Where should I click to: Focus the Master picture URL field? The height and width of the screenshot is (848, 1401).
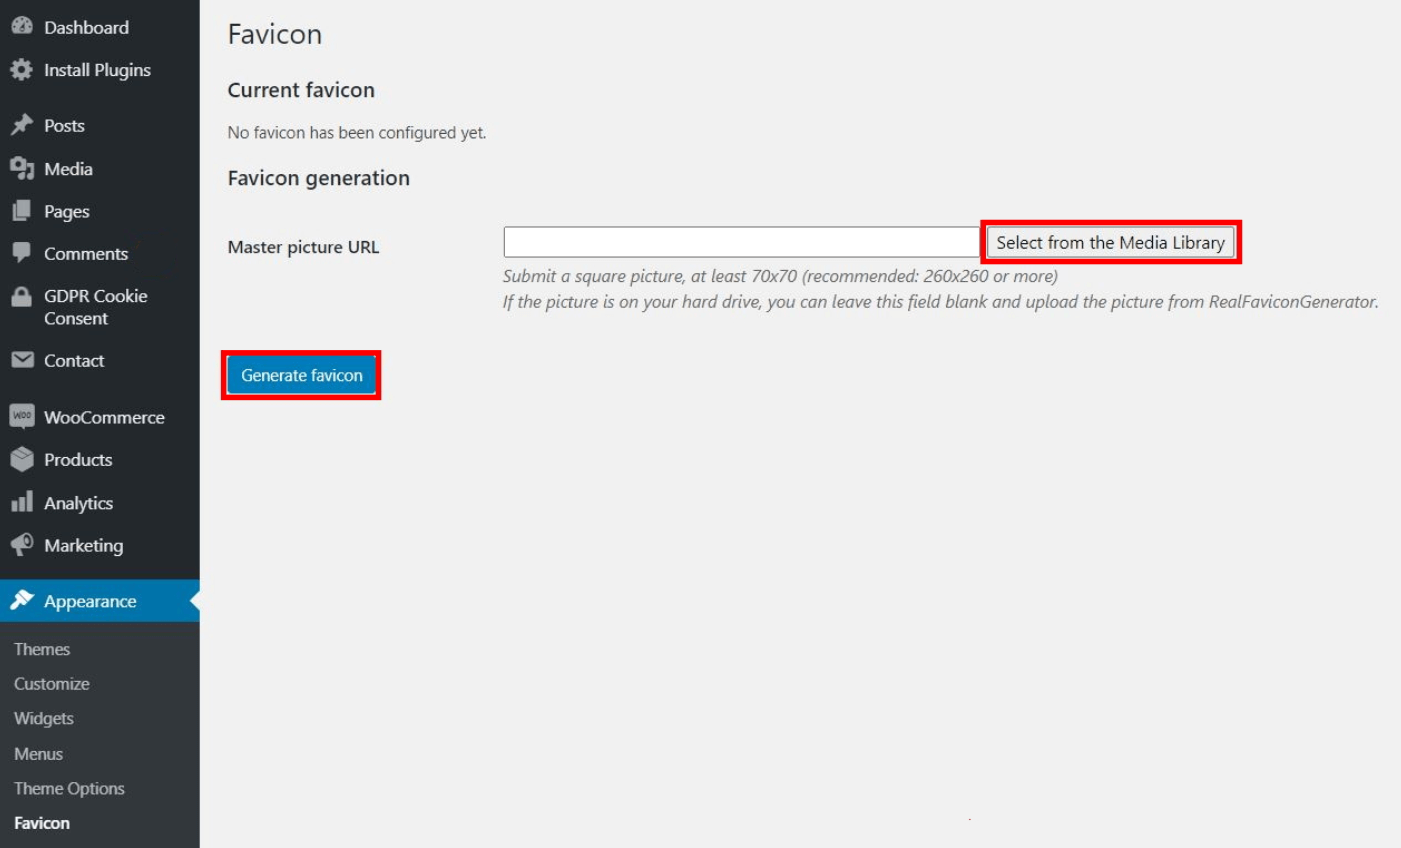pos(742,242)
